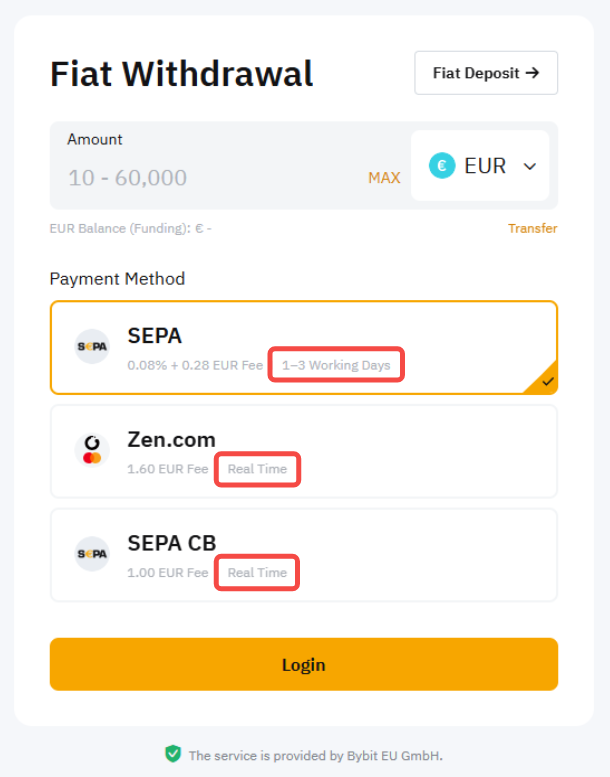The width and height of the screenshot is (610, 777).
Task: Click the 1–3 Working Days label
Action: coord(336,365)
